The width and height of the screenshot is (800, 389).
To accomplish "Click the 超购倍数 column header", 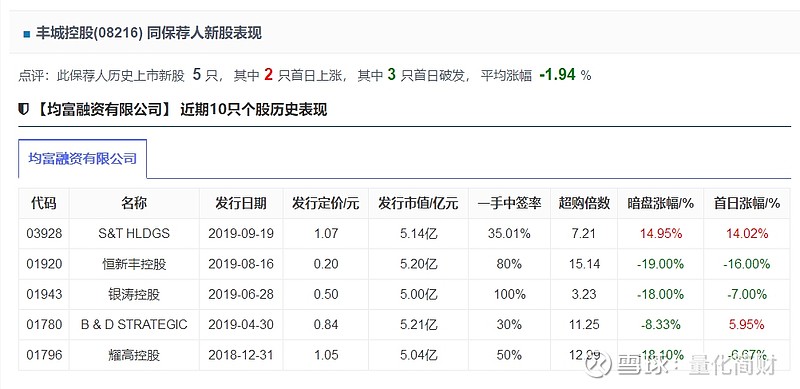I will coord(584,203).
